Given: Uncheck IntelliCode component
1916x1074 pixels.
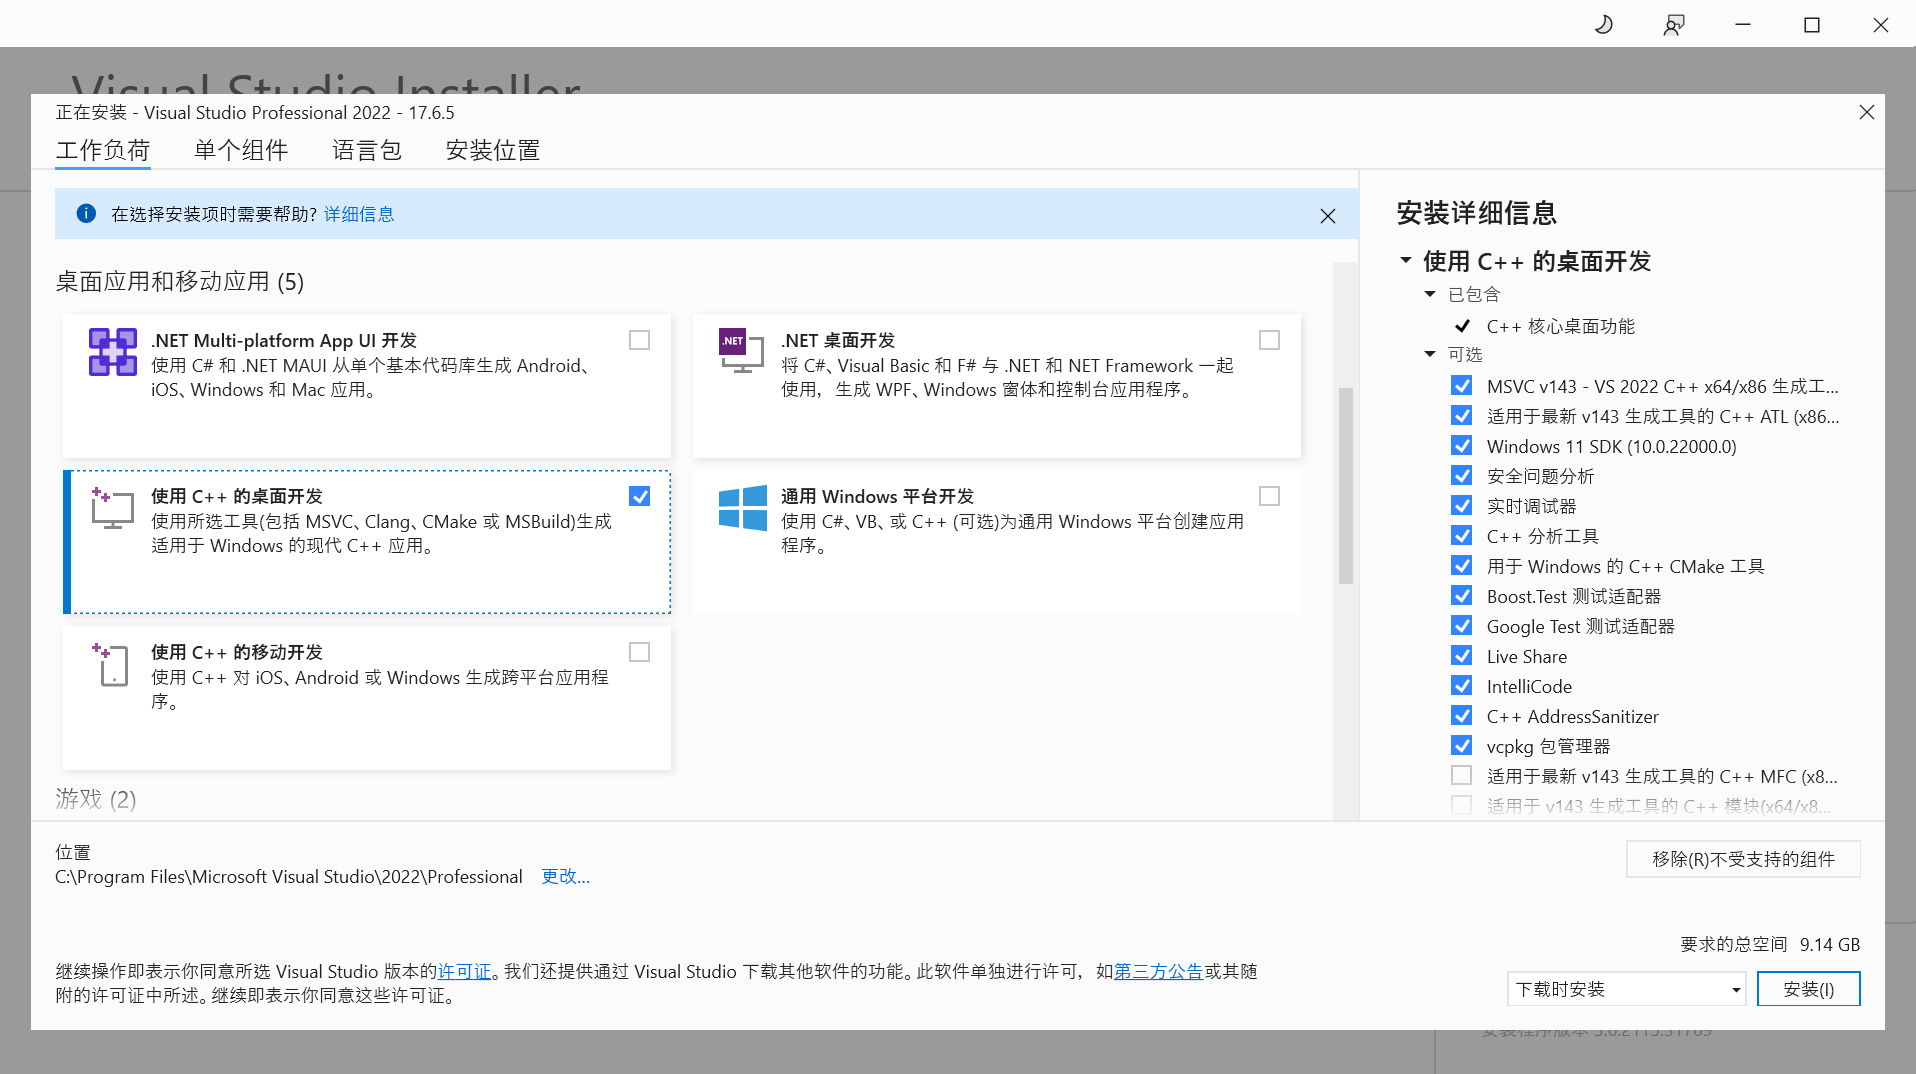Looking at the screenshot, I should 1461,685.
